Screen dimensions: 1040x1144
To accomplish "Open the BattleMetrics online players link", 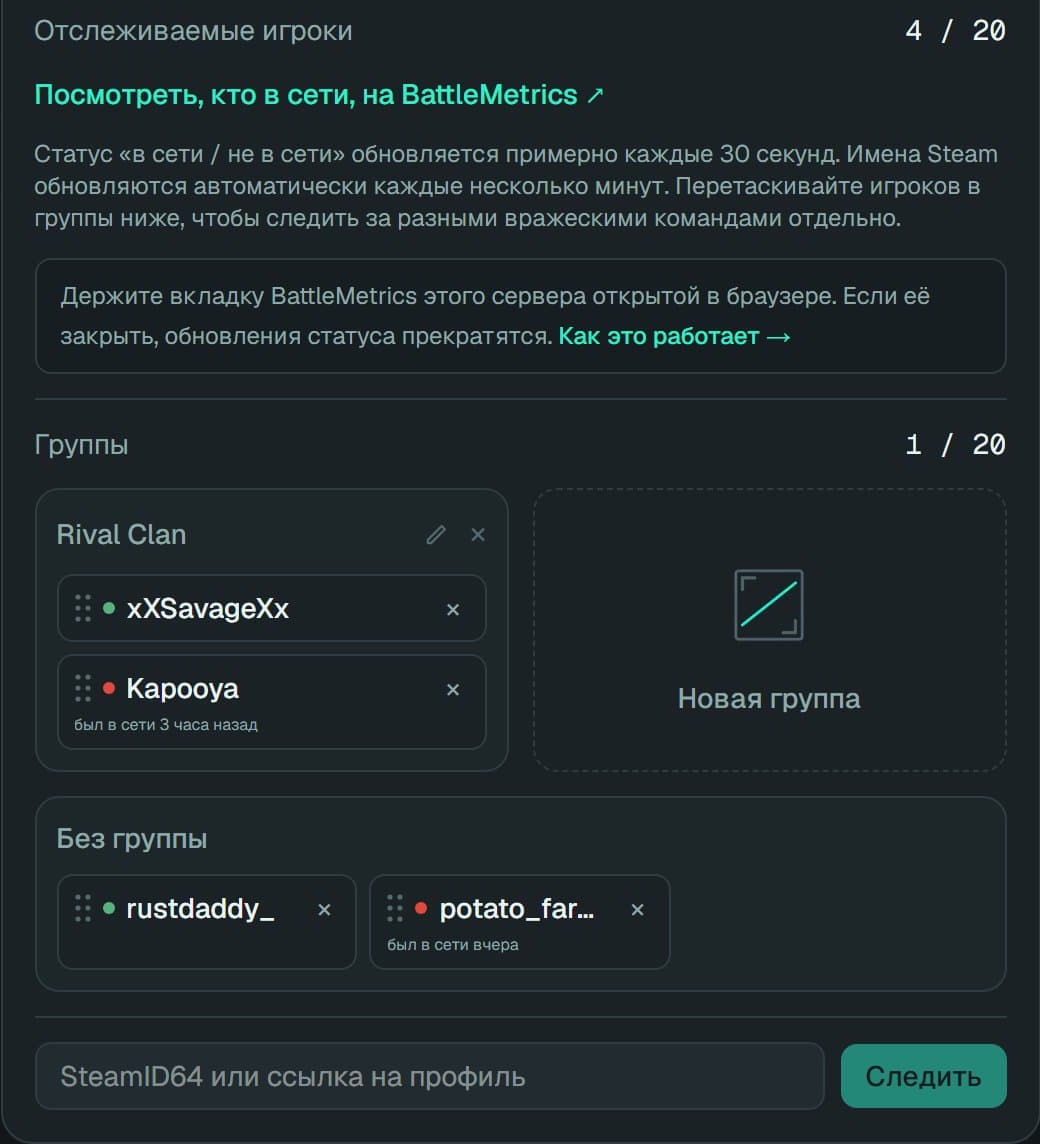I will pos(319,95).
